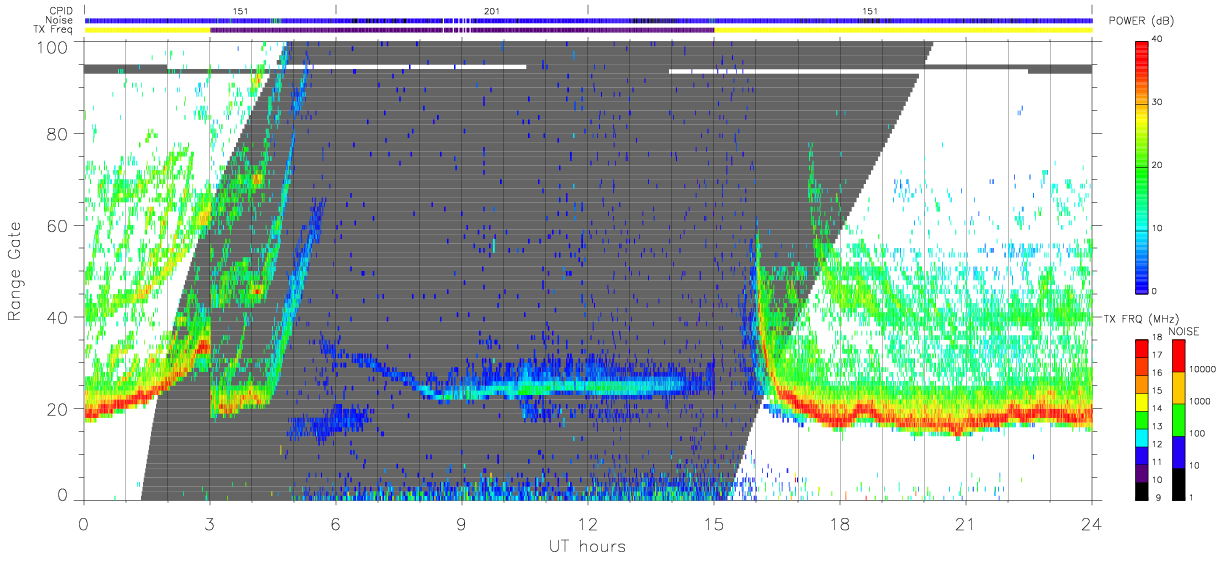Click the rightmost "151" CPID value
The image size is (1228, 567).
(870, 11)
